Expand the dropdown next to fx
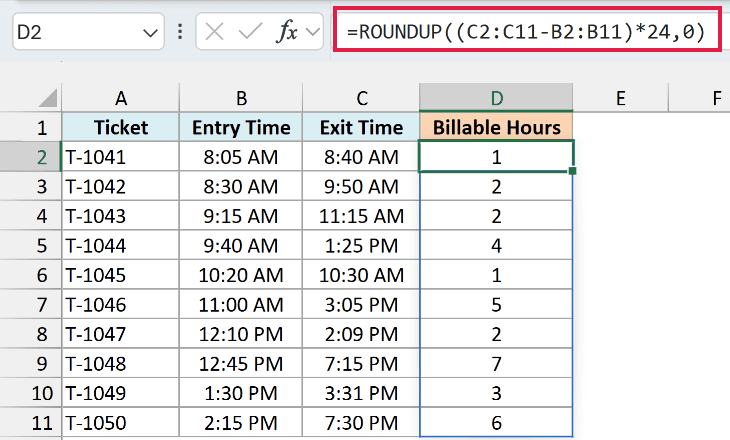Screen dimensions: 730x440 click(x=313, y=32)
